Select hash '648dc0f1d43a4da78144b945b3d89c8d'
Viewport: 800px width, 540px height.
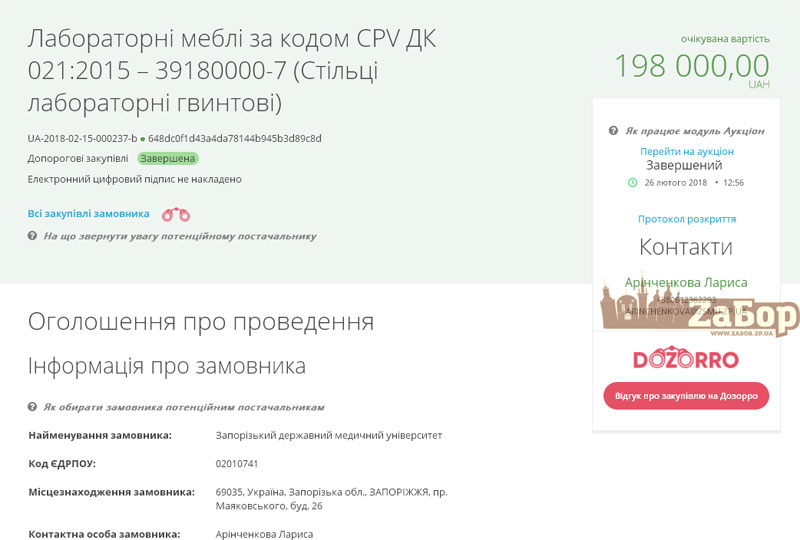tap(235, 138)
